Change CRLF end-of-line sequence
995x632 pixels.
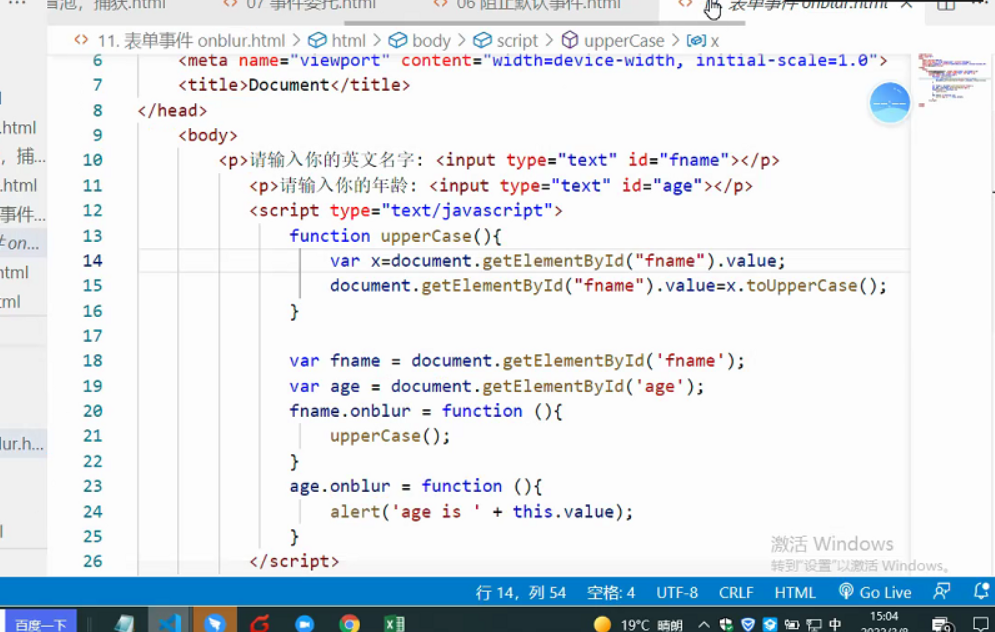736,592
